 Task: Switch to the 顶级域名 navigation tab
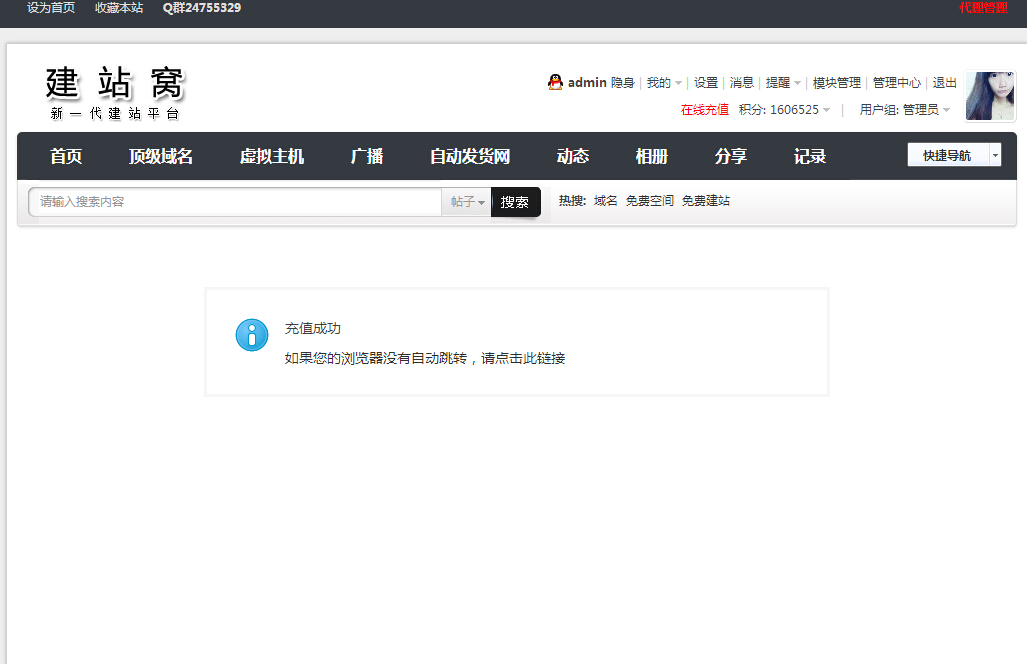[160, 156]
